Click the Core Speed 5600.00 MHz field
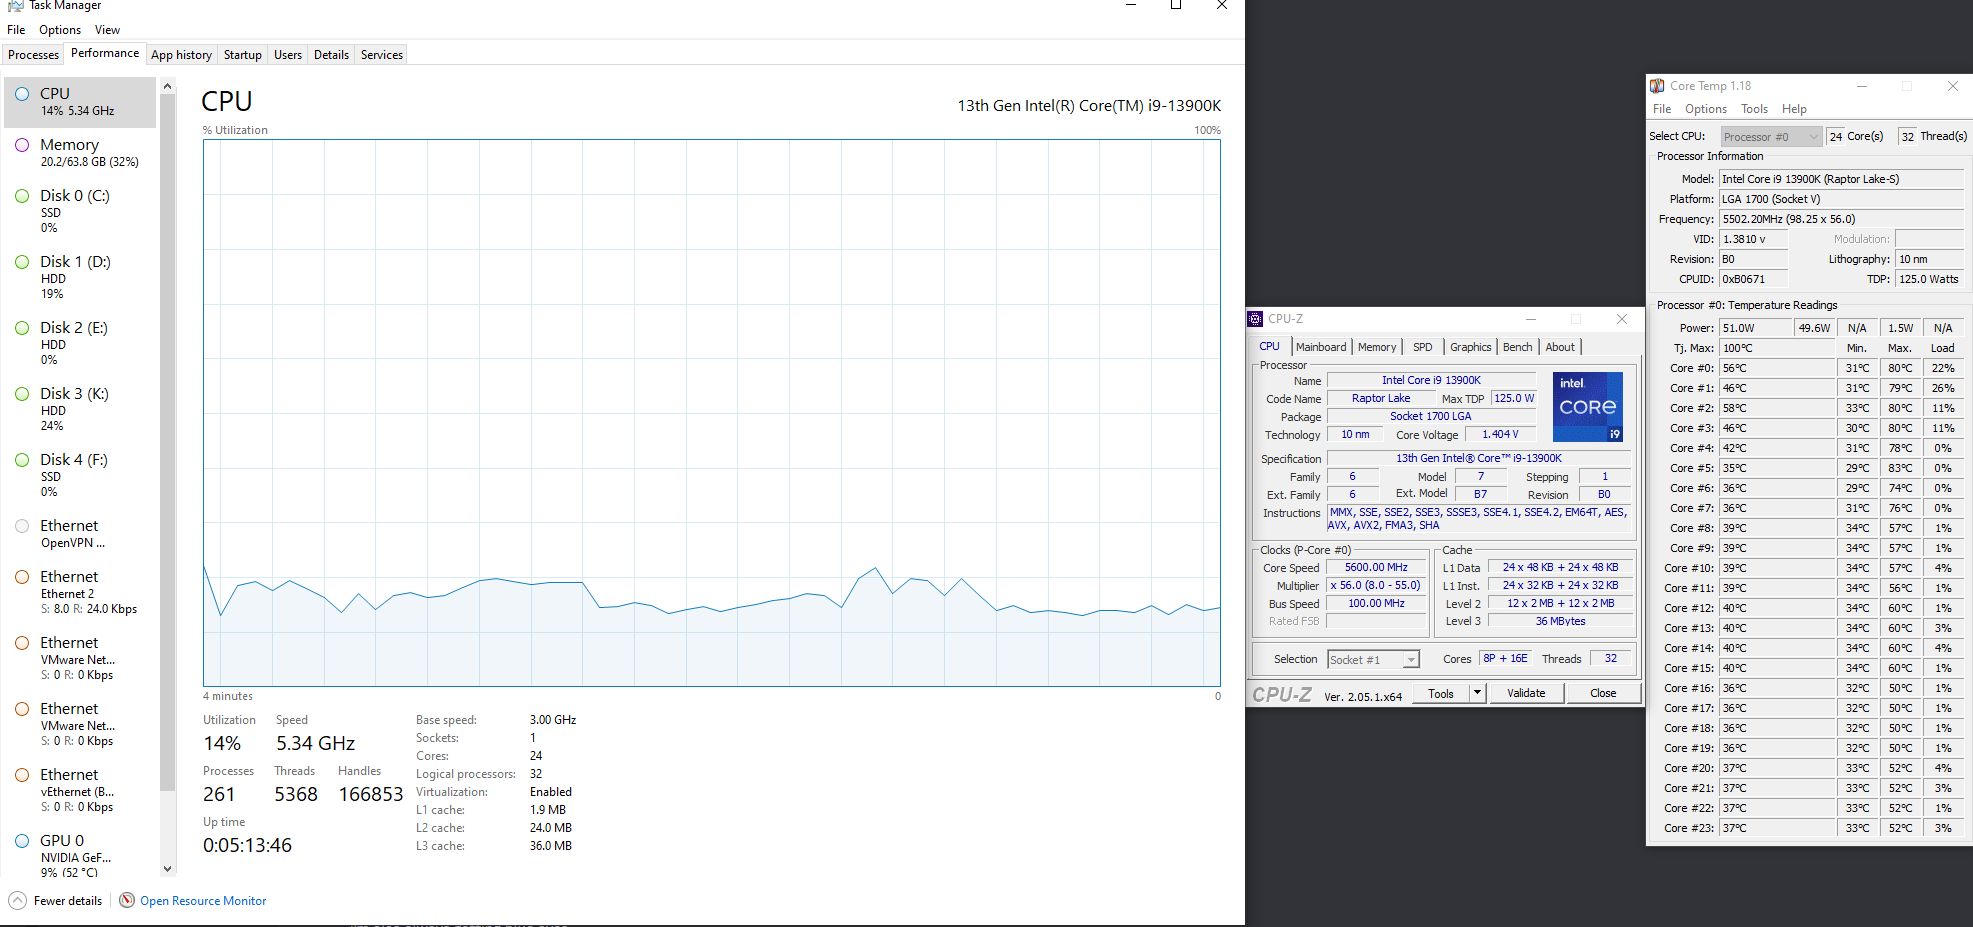This screenshot has width=1973, height=927. (x=1376, y=568)
